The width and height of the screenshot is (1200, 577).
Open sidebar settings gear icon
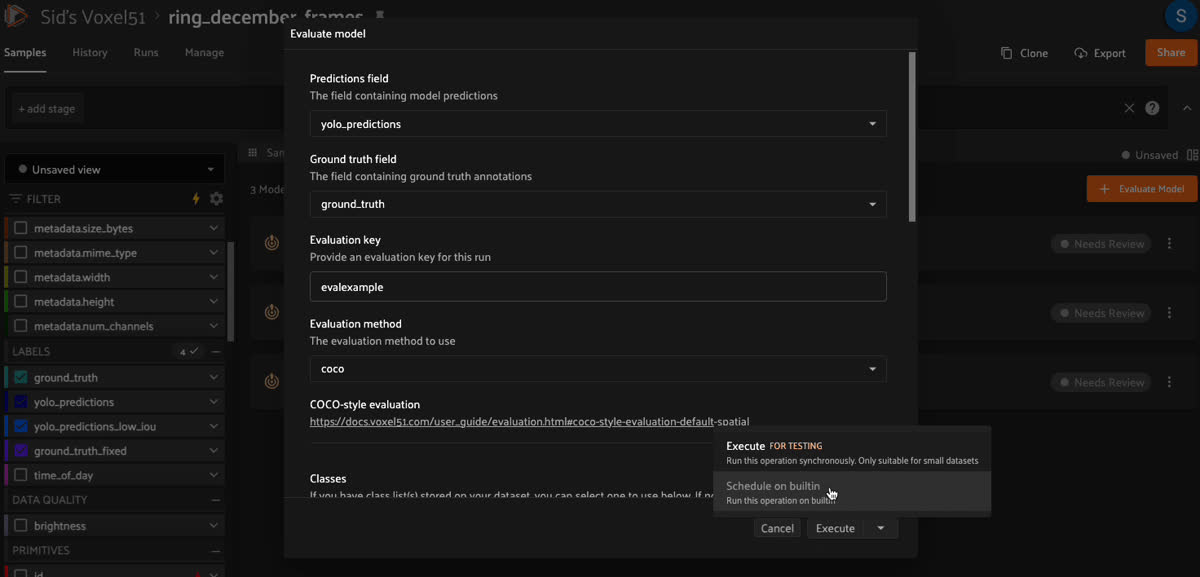216,199
